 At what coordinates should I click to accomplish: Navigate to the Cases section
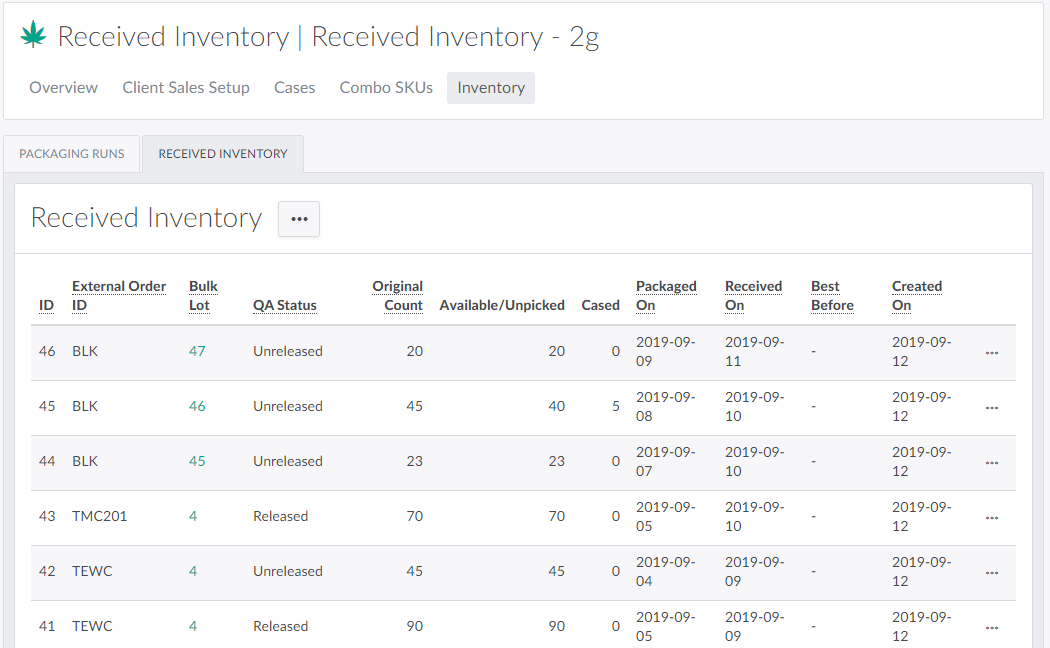click(x=294, y=88)
